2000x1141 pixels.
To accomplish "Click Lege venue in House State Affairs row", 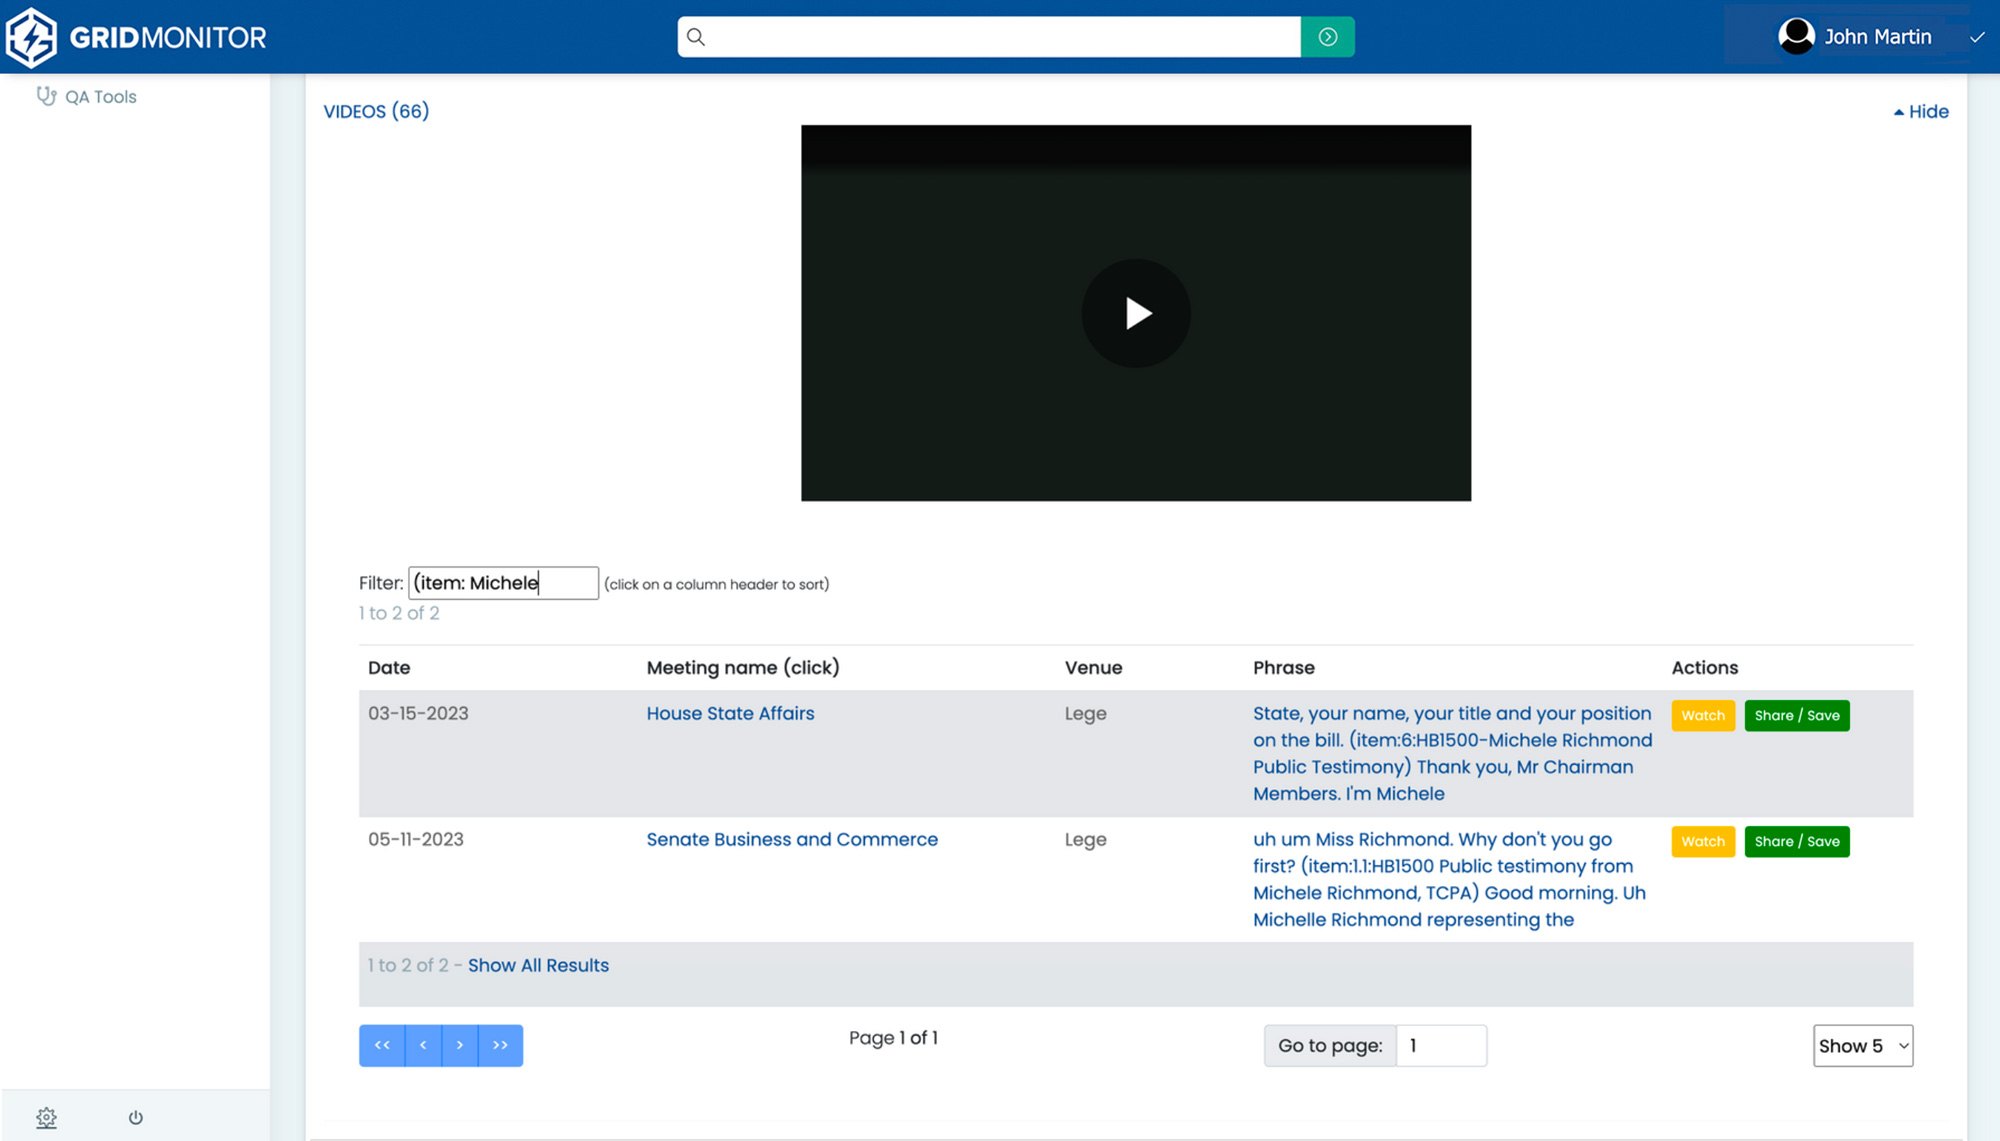I will pyautogui.click(x=1085, y=714).
